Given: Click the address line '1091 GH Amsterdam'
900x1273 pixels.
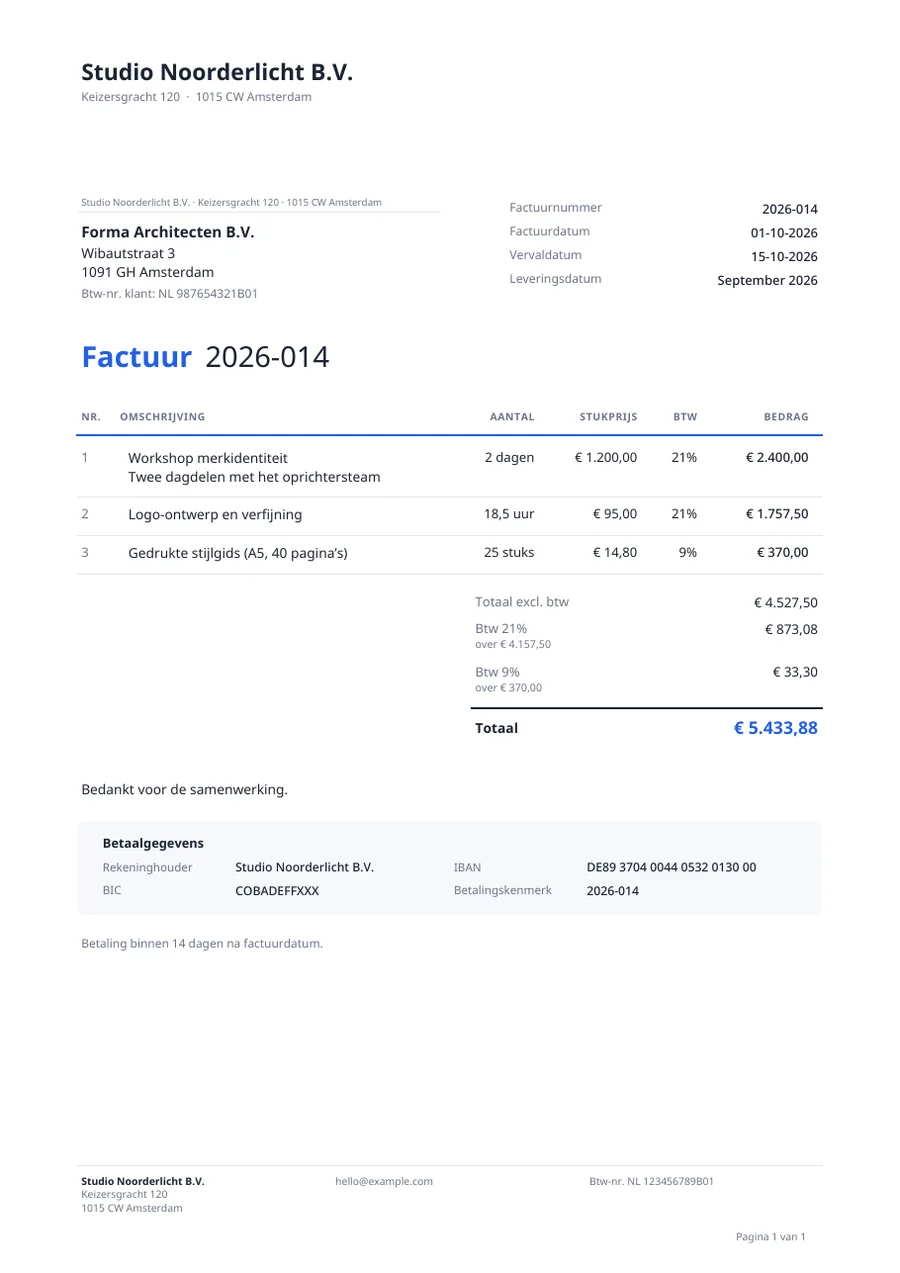Looking at the screenshot, I should click(x=147, y=272).
